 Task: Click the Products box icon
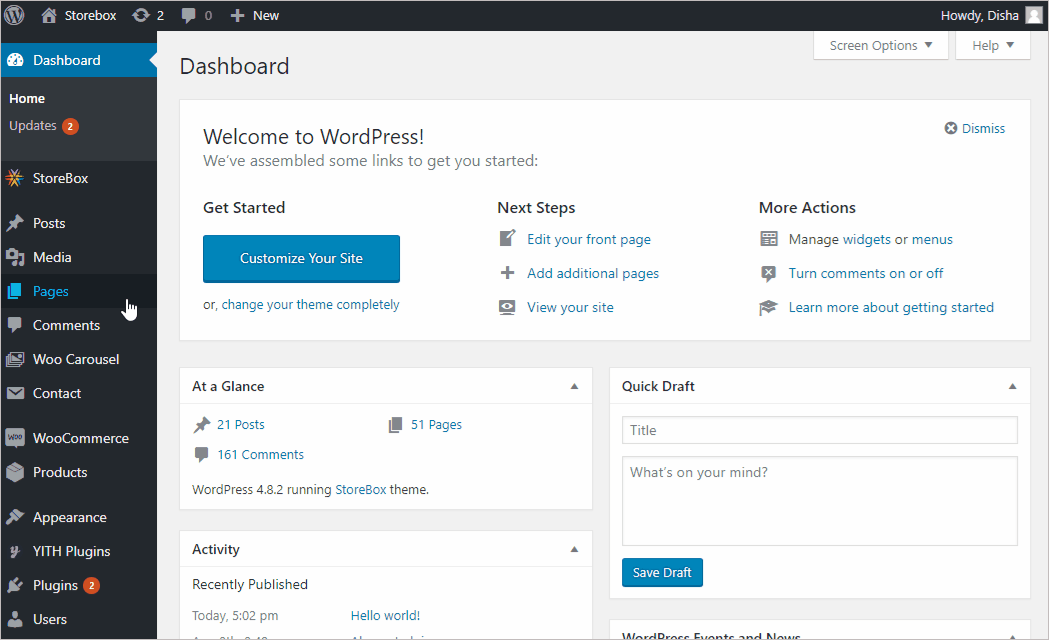point(15,472)
